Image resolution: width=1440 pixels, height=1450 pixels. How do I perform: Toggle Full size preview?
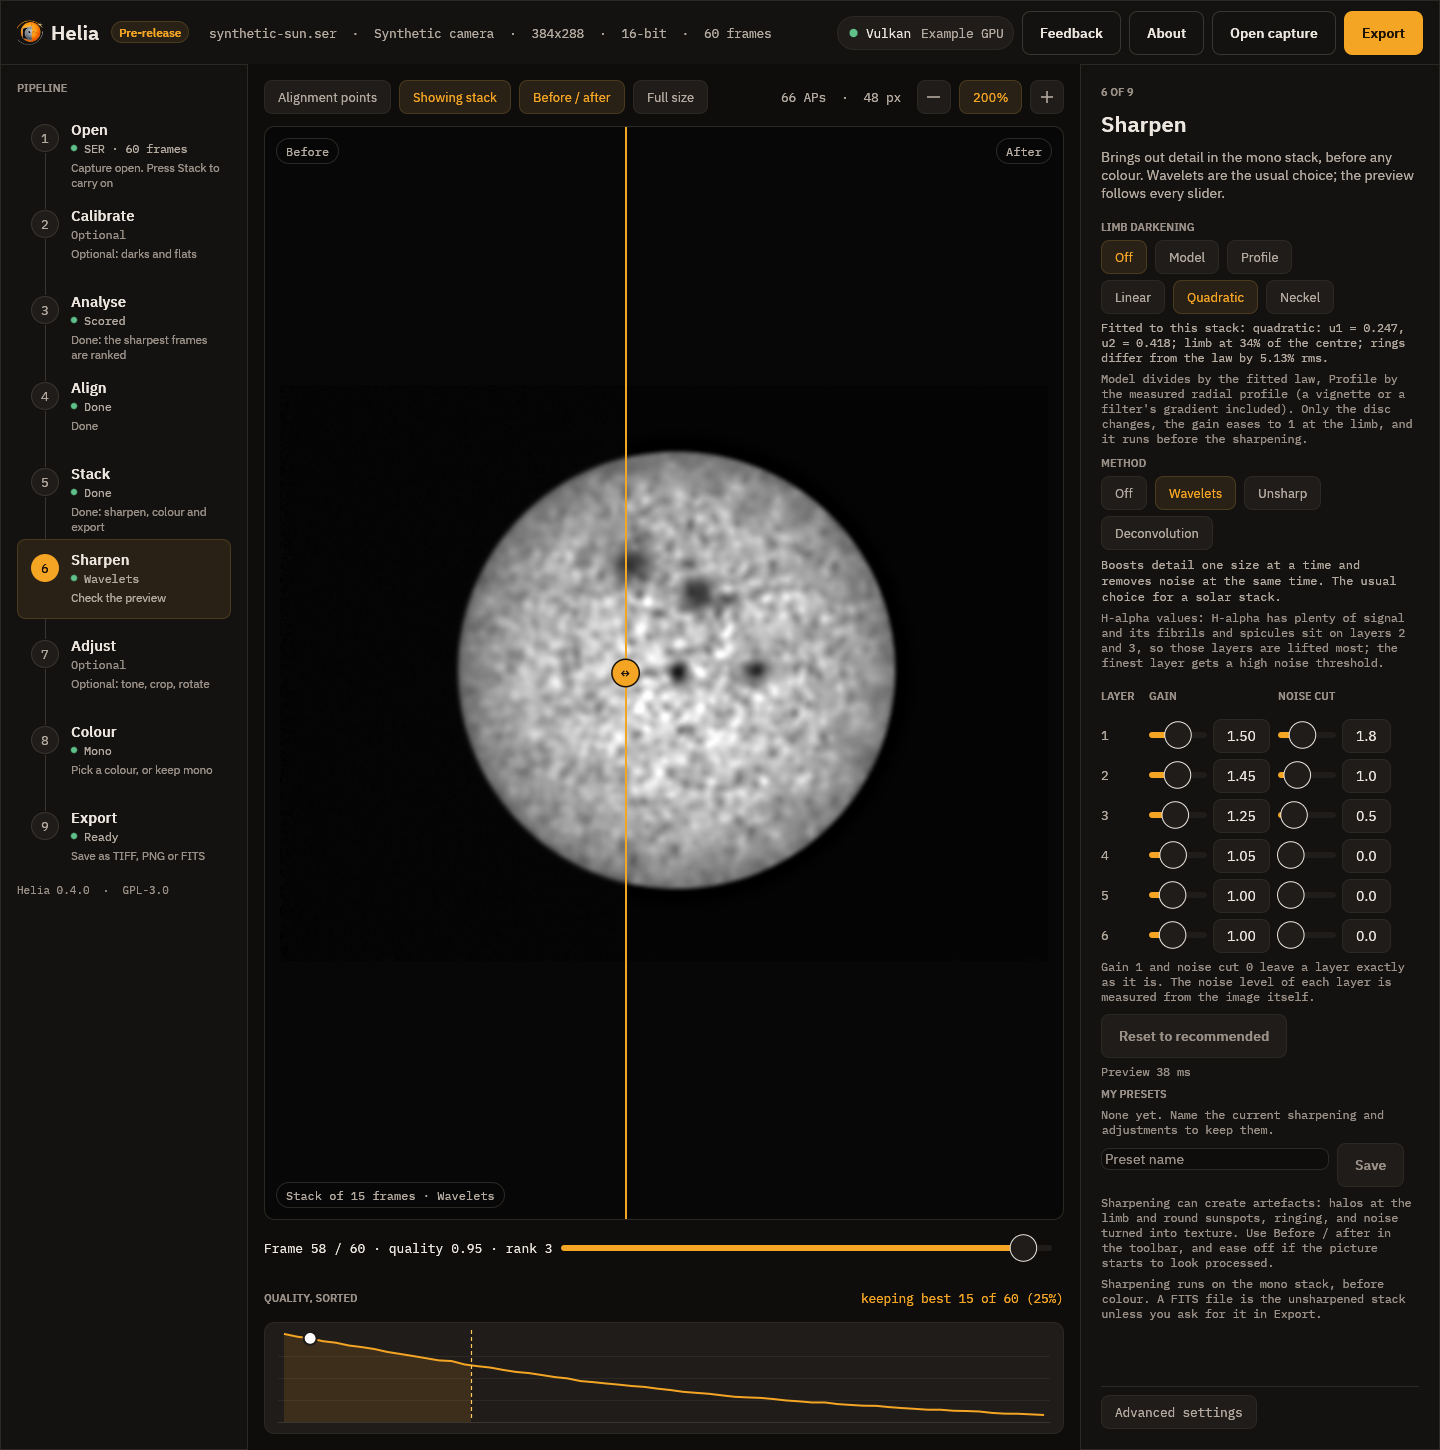[670, 97]
